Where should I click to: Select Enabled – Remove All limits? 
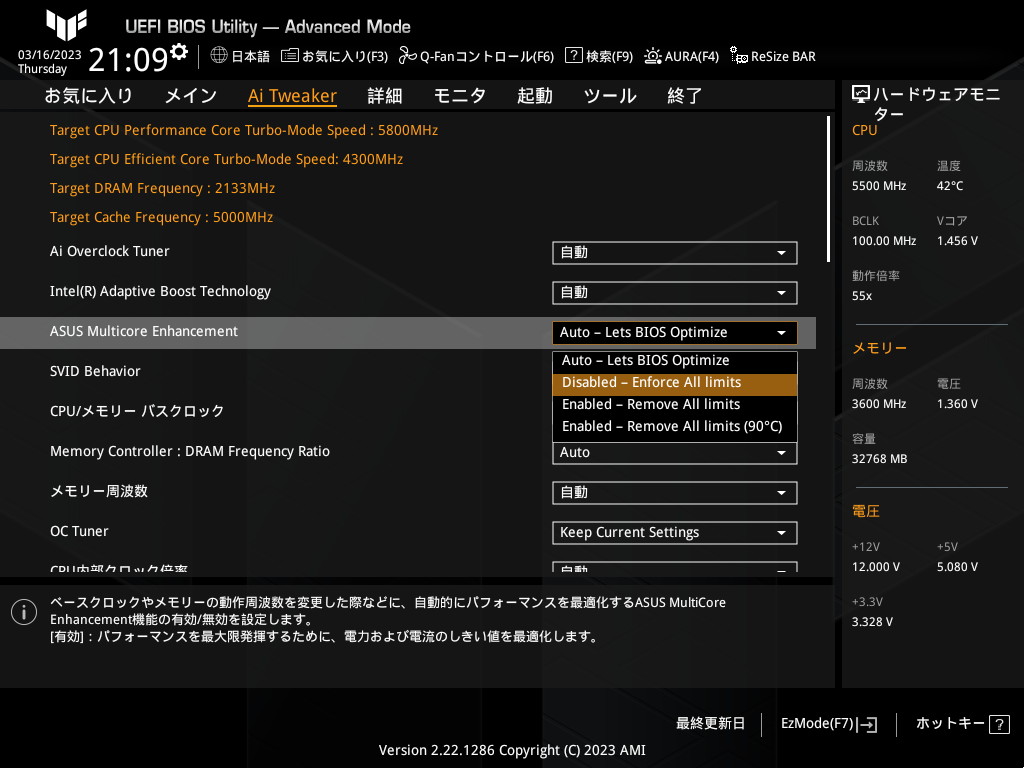coord(675,405)
